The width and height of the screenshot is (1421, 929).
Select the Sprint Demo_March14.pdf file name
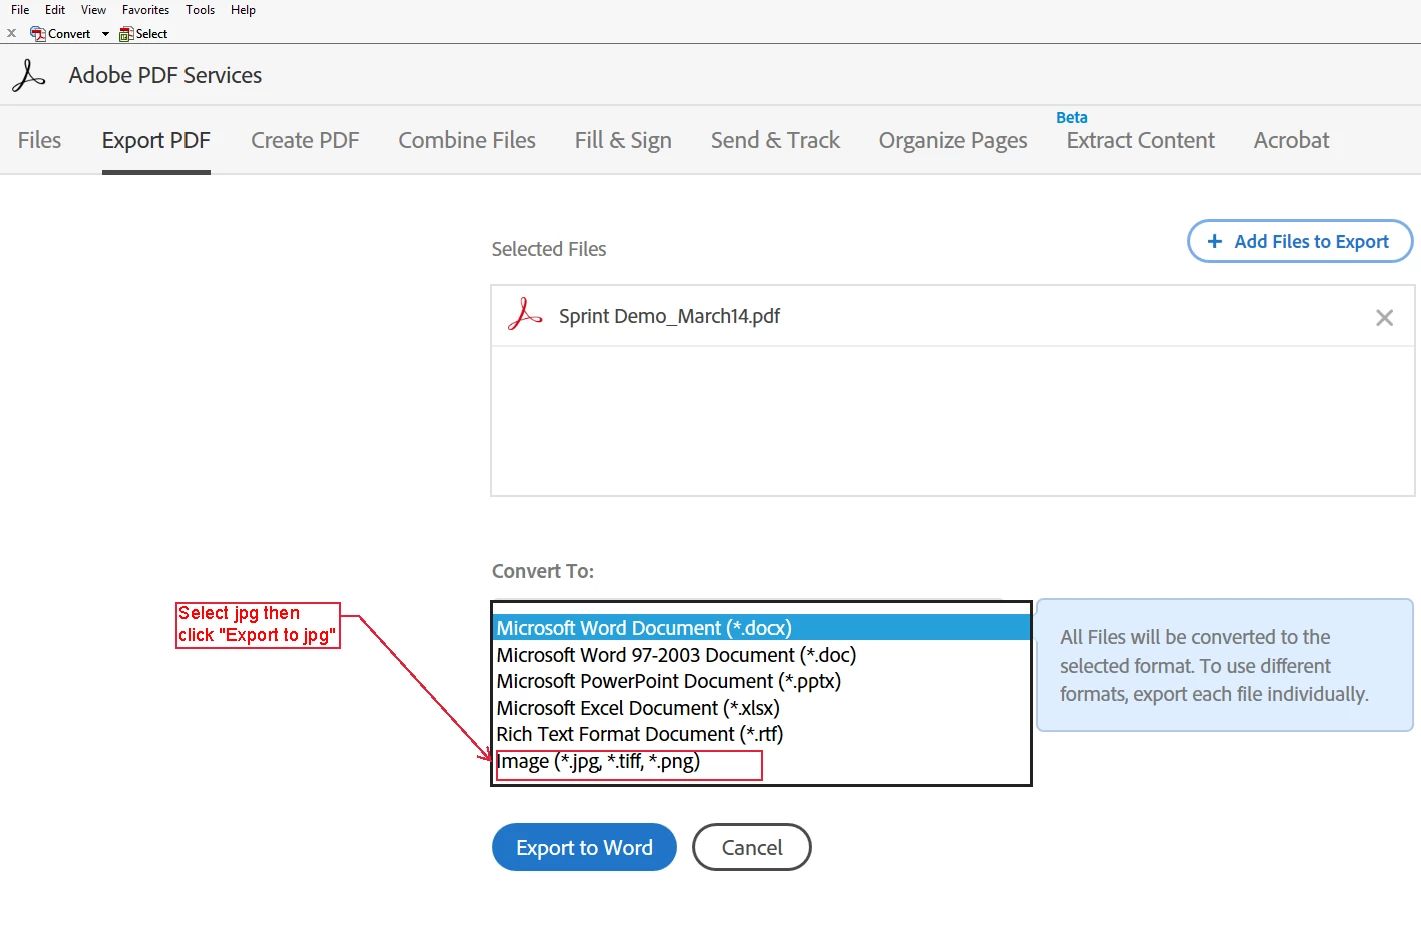669,316
